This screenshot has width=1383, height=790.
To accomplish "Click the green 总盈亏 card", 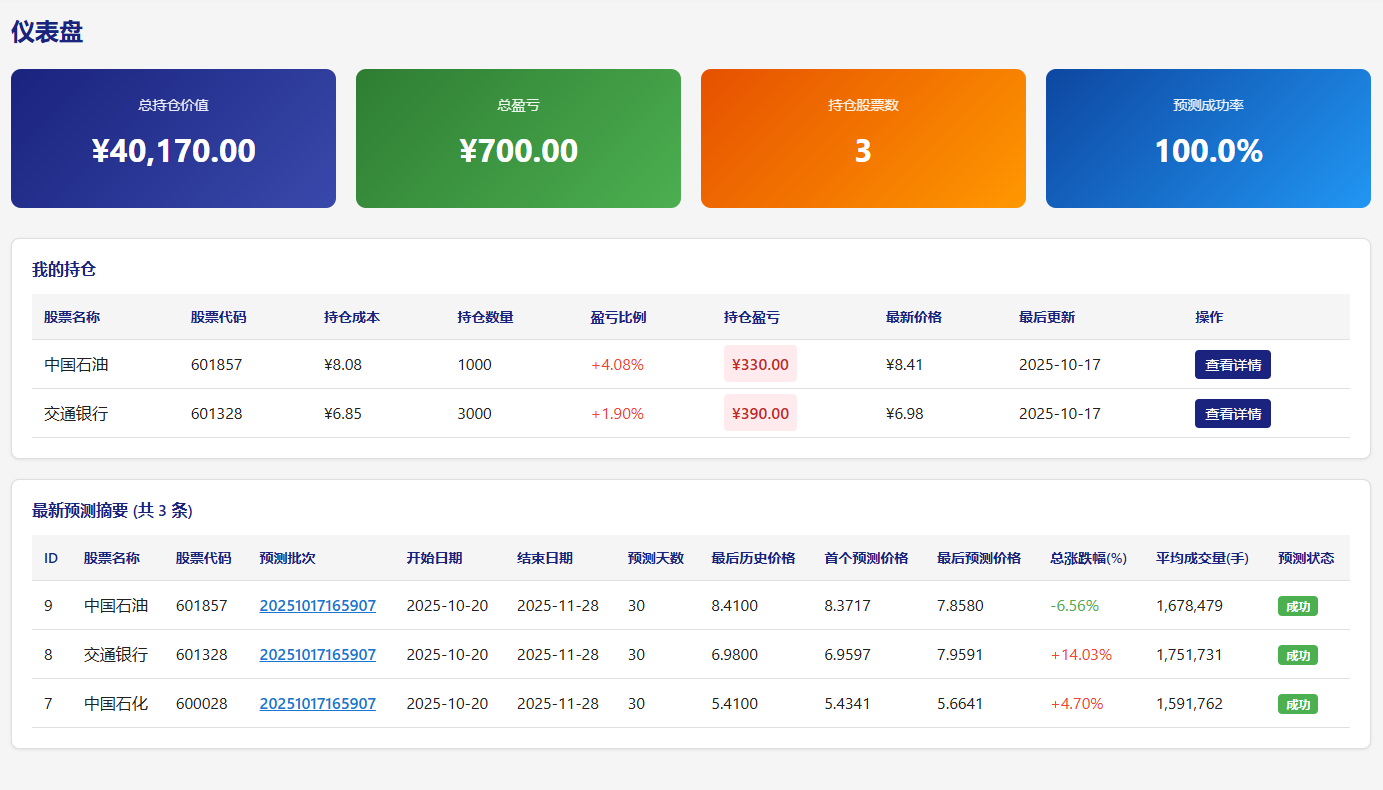I will [518, 138].
